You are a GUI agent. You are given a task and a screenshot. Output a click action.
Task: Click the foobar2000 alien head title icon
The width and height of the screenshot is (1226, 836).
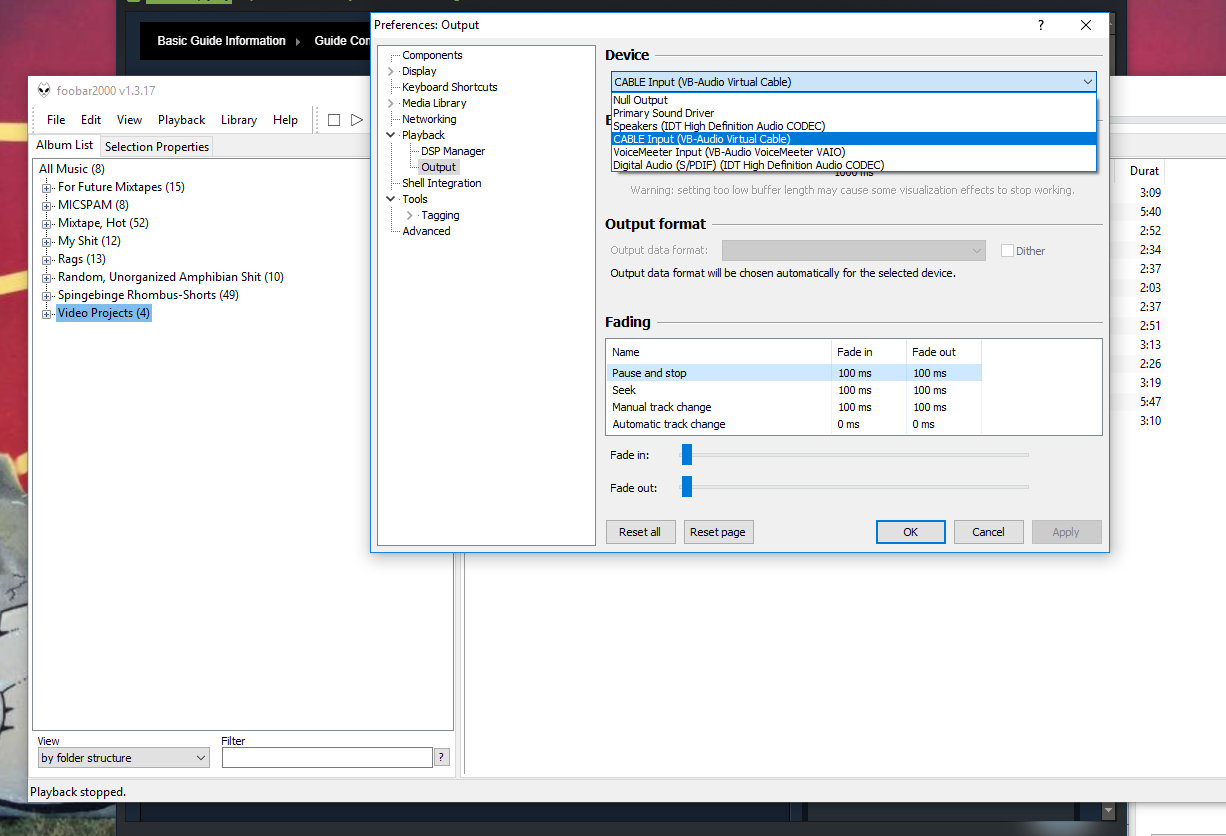pos(44,91)
